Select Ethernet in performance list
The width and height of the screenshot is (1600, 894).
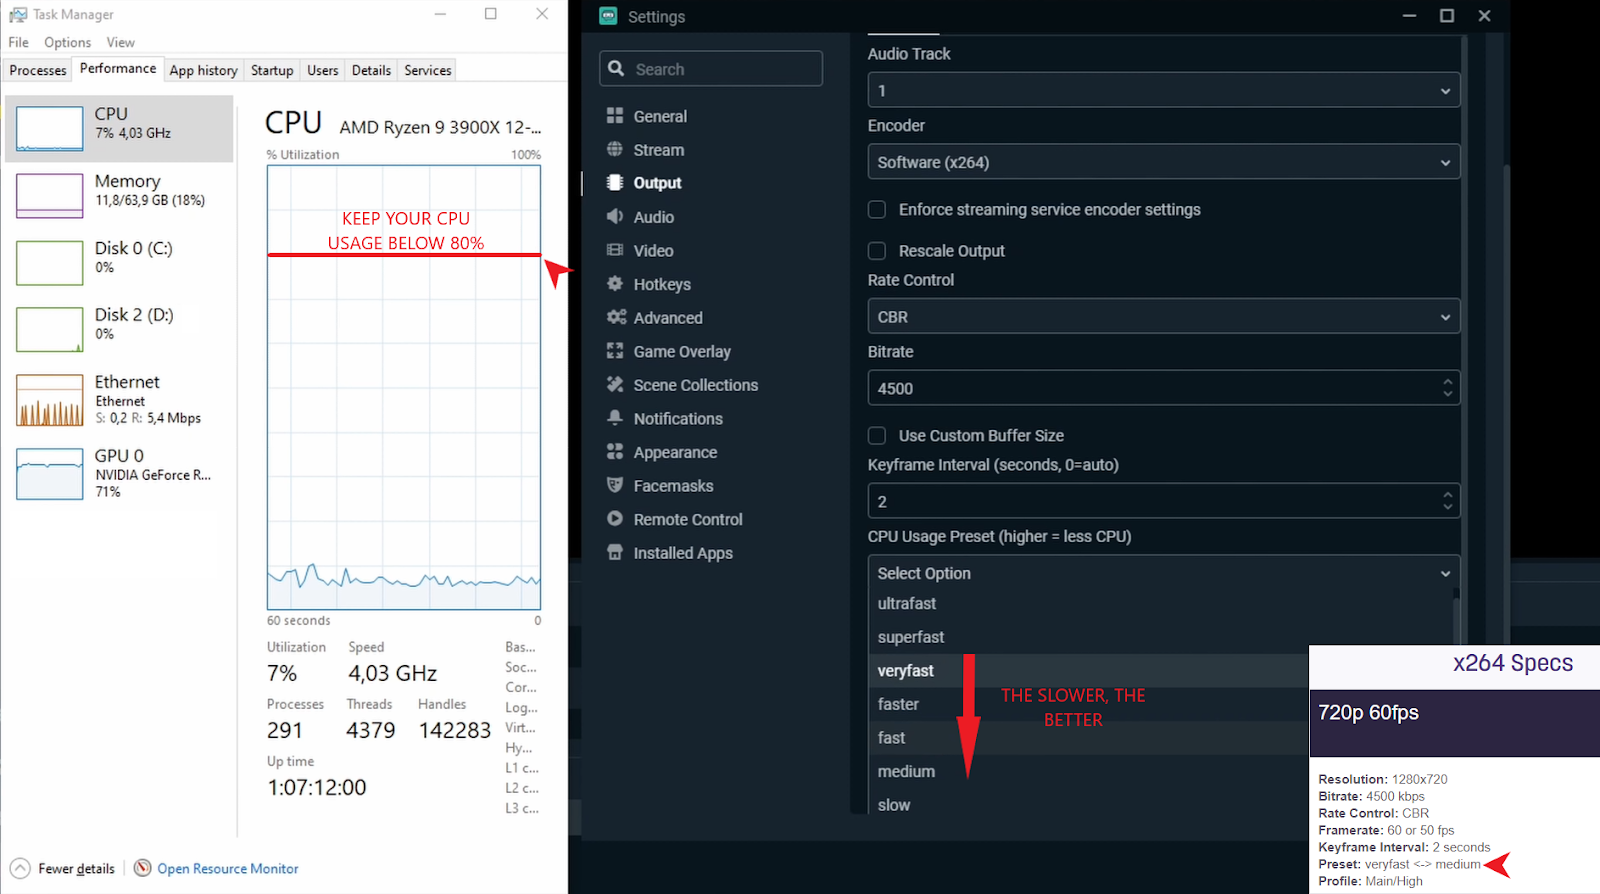(x=119, y=399)
